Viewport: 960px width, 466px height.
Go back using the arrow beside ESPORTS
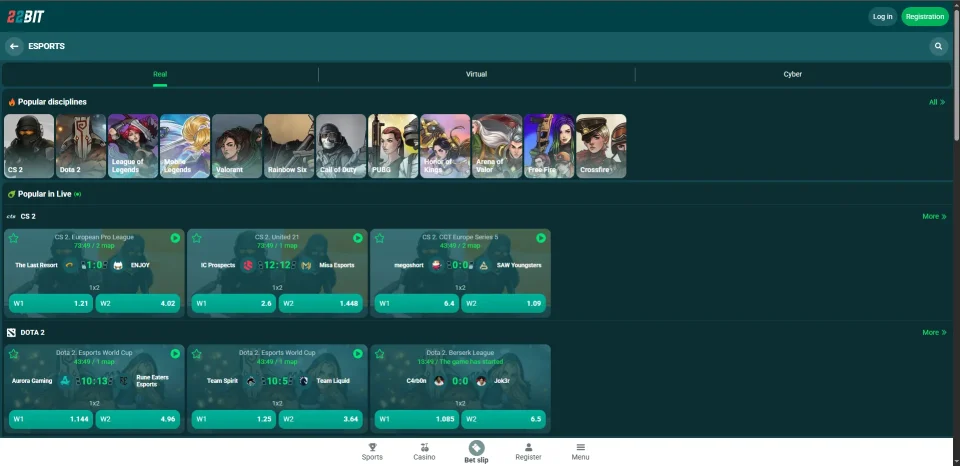[x=14, y=46]
